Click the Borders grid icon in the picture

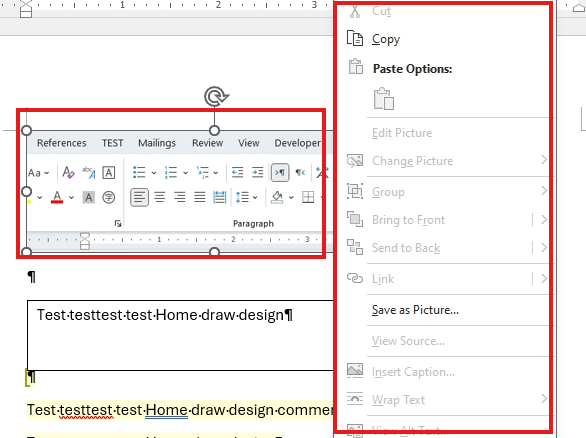tap(308, 197)
